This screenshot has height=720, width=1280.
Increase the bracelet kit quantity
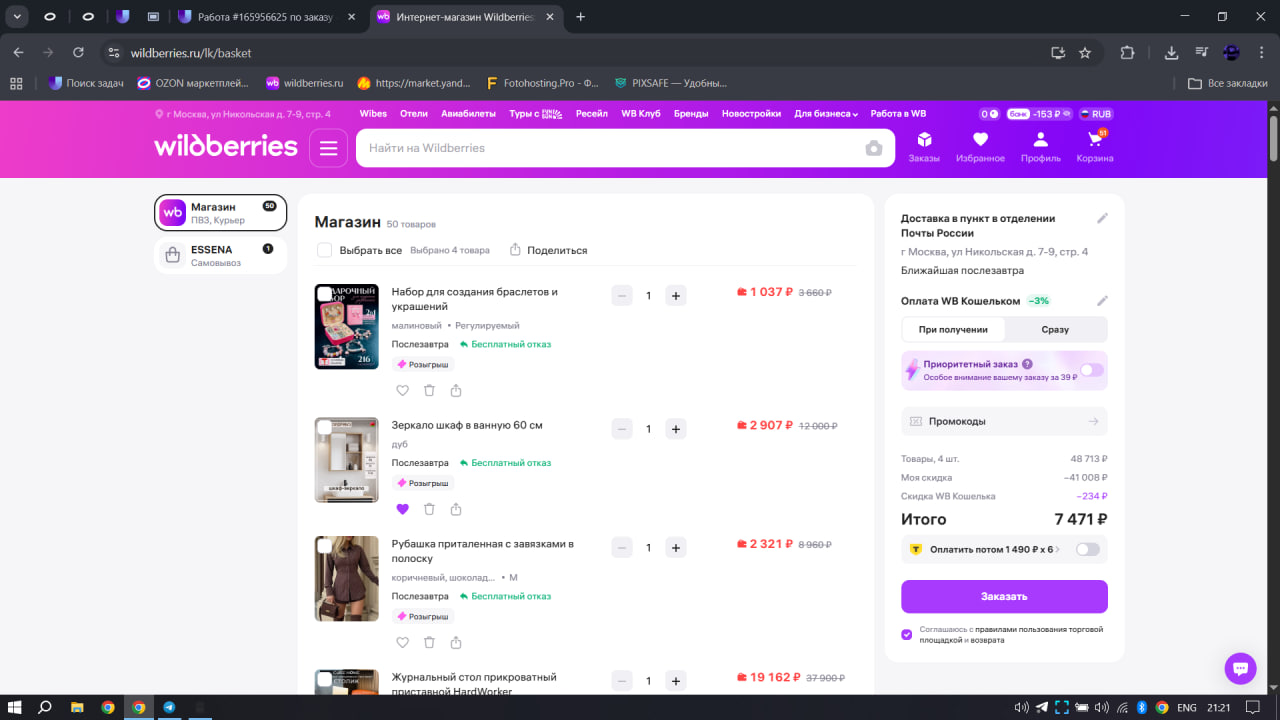pos(676,295)
